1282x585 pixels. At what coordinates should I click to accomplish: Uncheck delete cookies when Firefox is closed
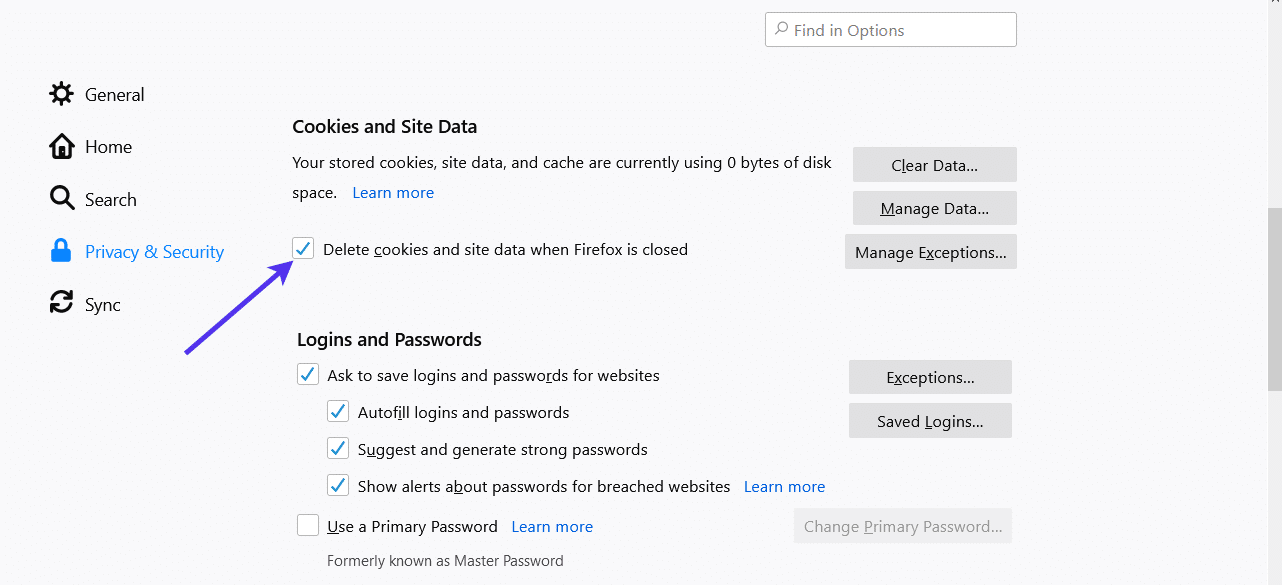pyautogui.click(x=302, y=248)
